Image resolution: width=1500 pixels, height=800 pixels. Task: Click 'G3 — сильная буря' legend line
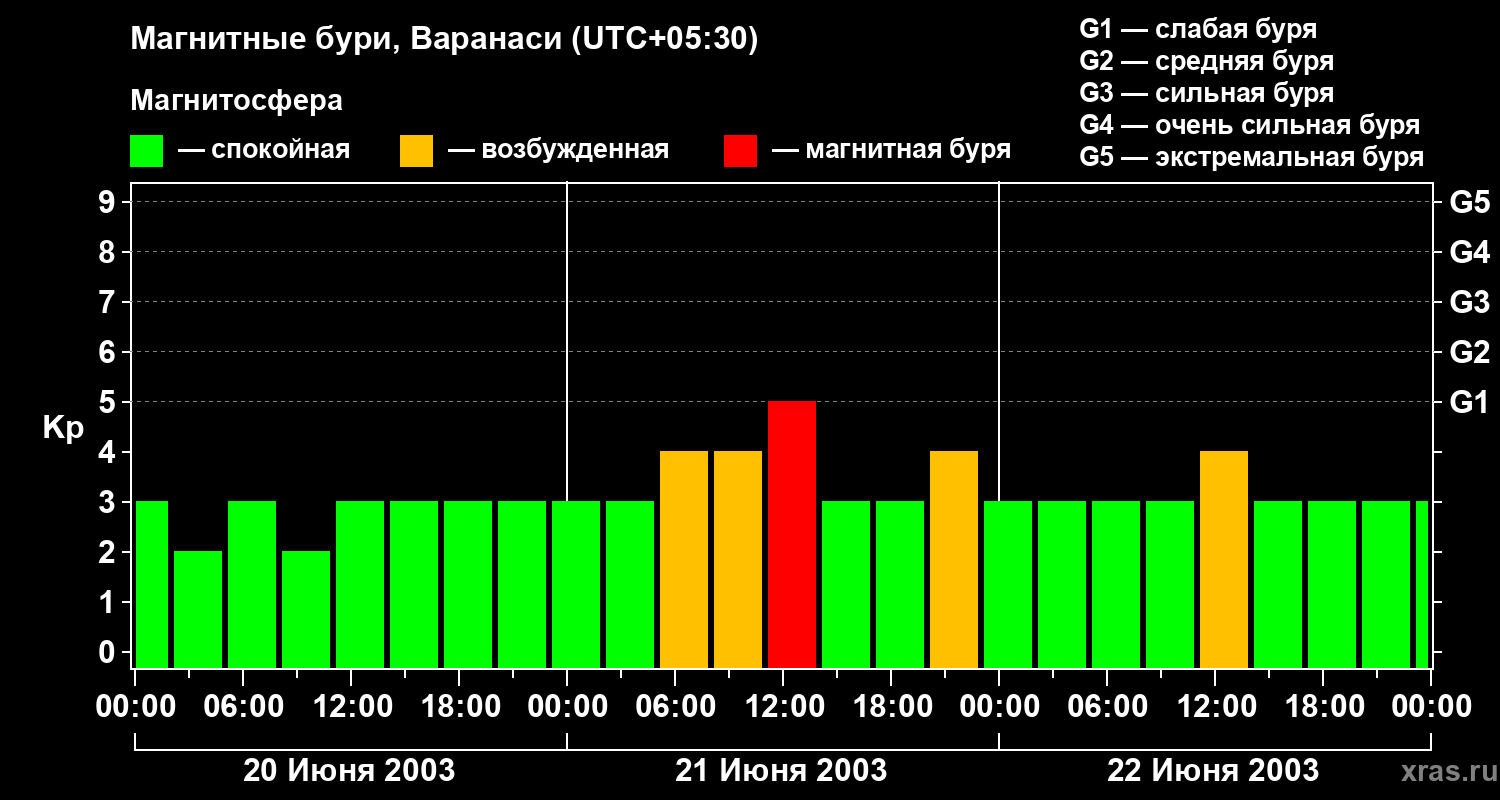[1207, 93]
